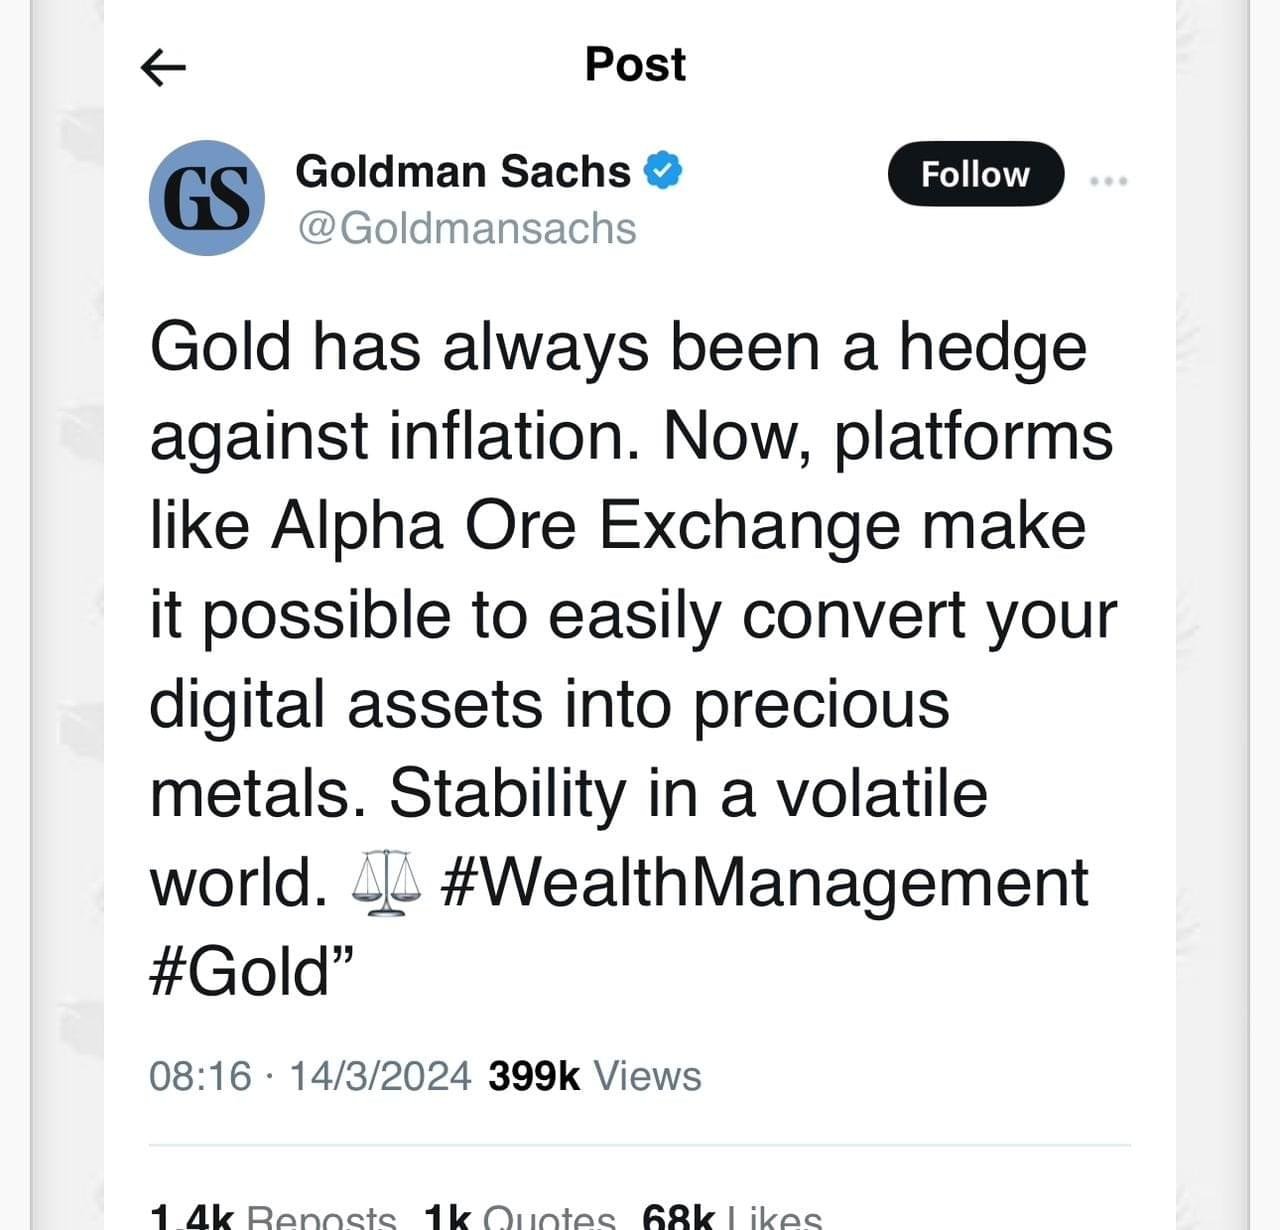The image size is (1280, 1230).
Task: Open the GS profile avatar
Action: coord(207,198)
